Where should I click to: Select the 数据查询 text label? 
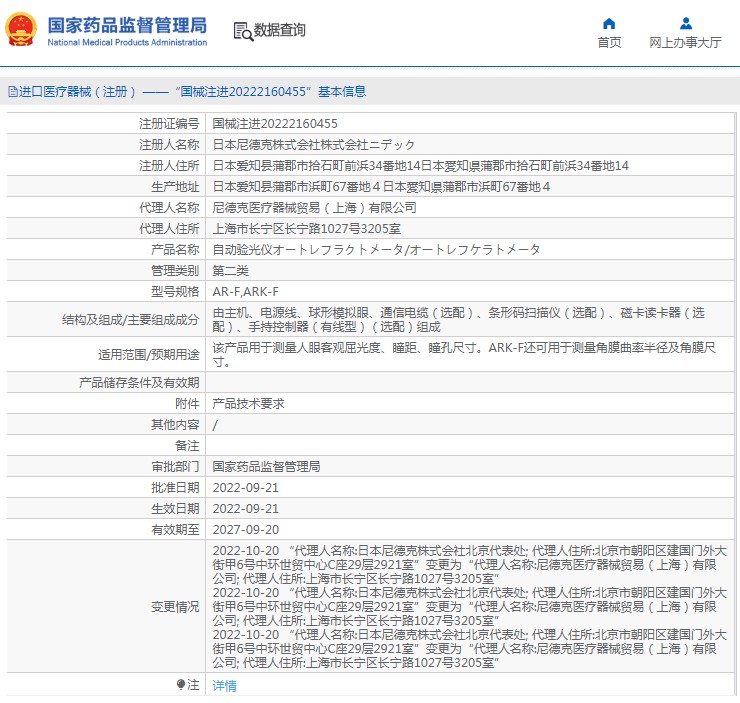tap(280, 31)
